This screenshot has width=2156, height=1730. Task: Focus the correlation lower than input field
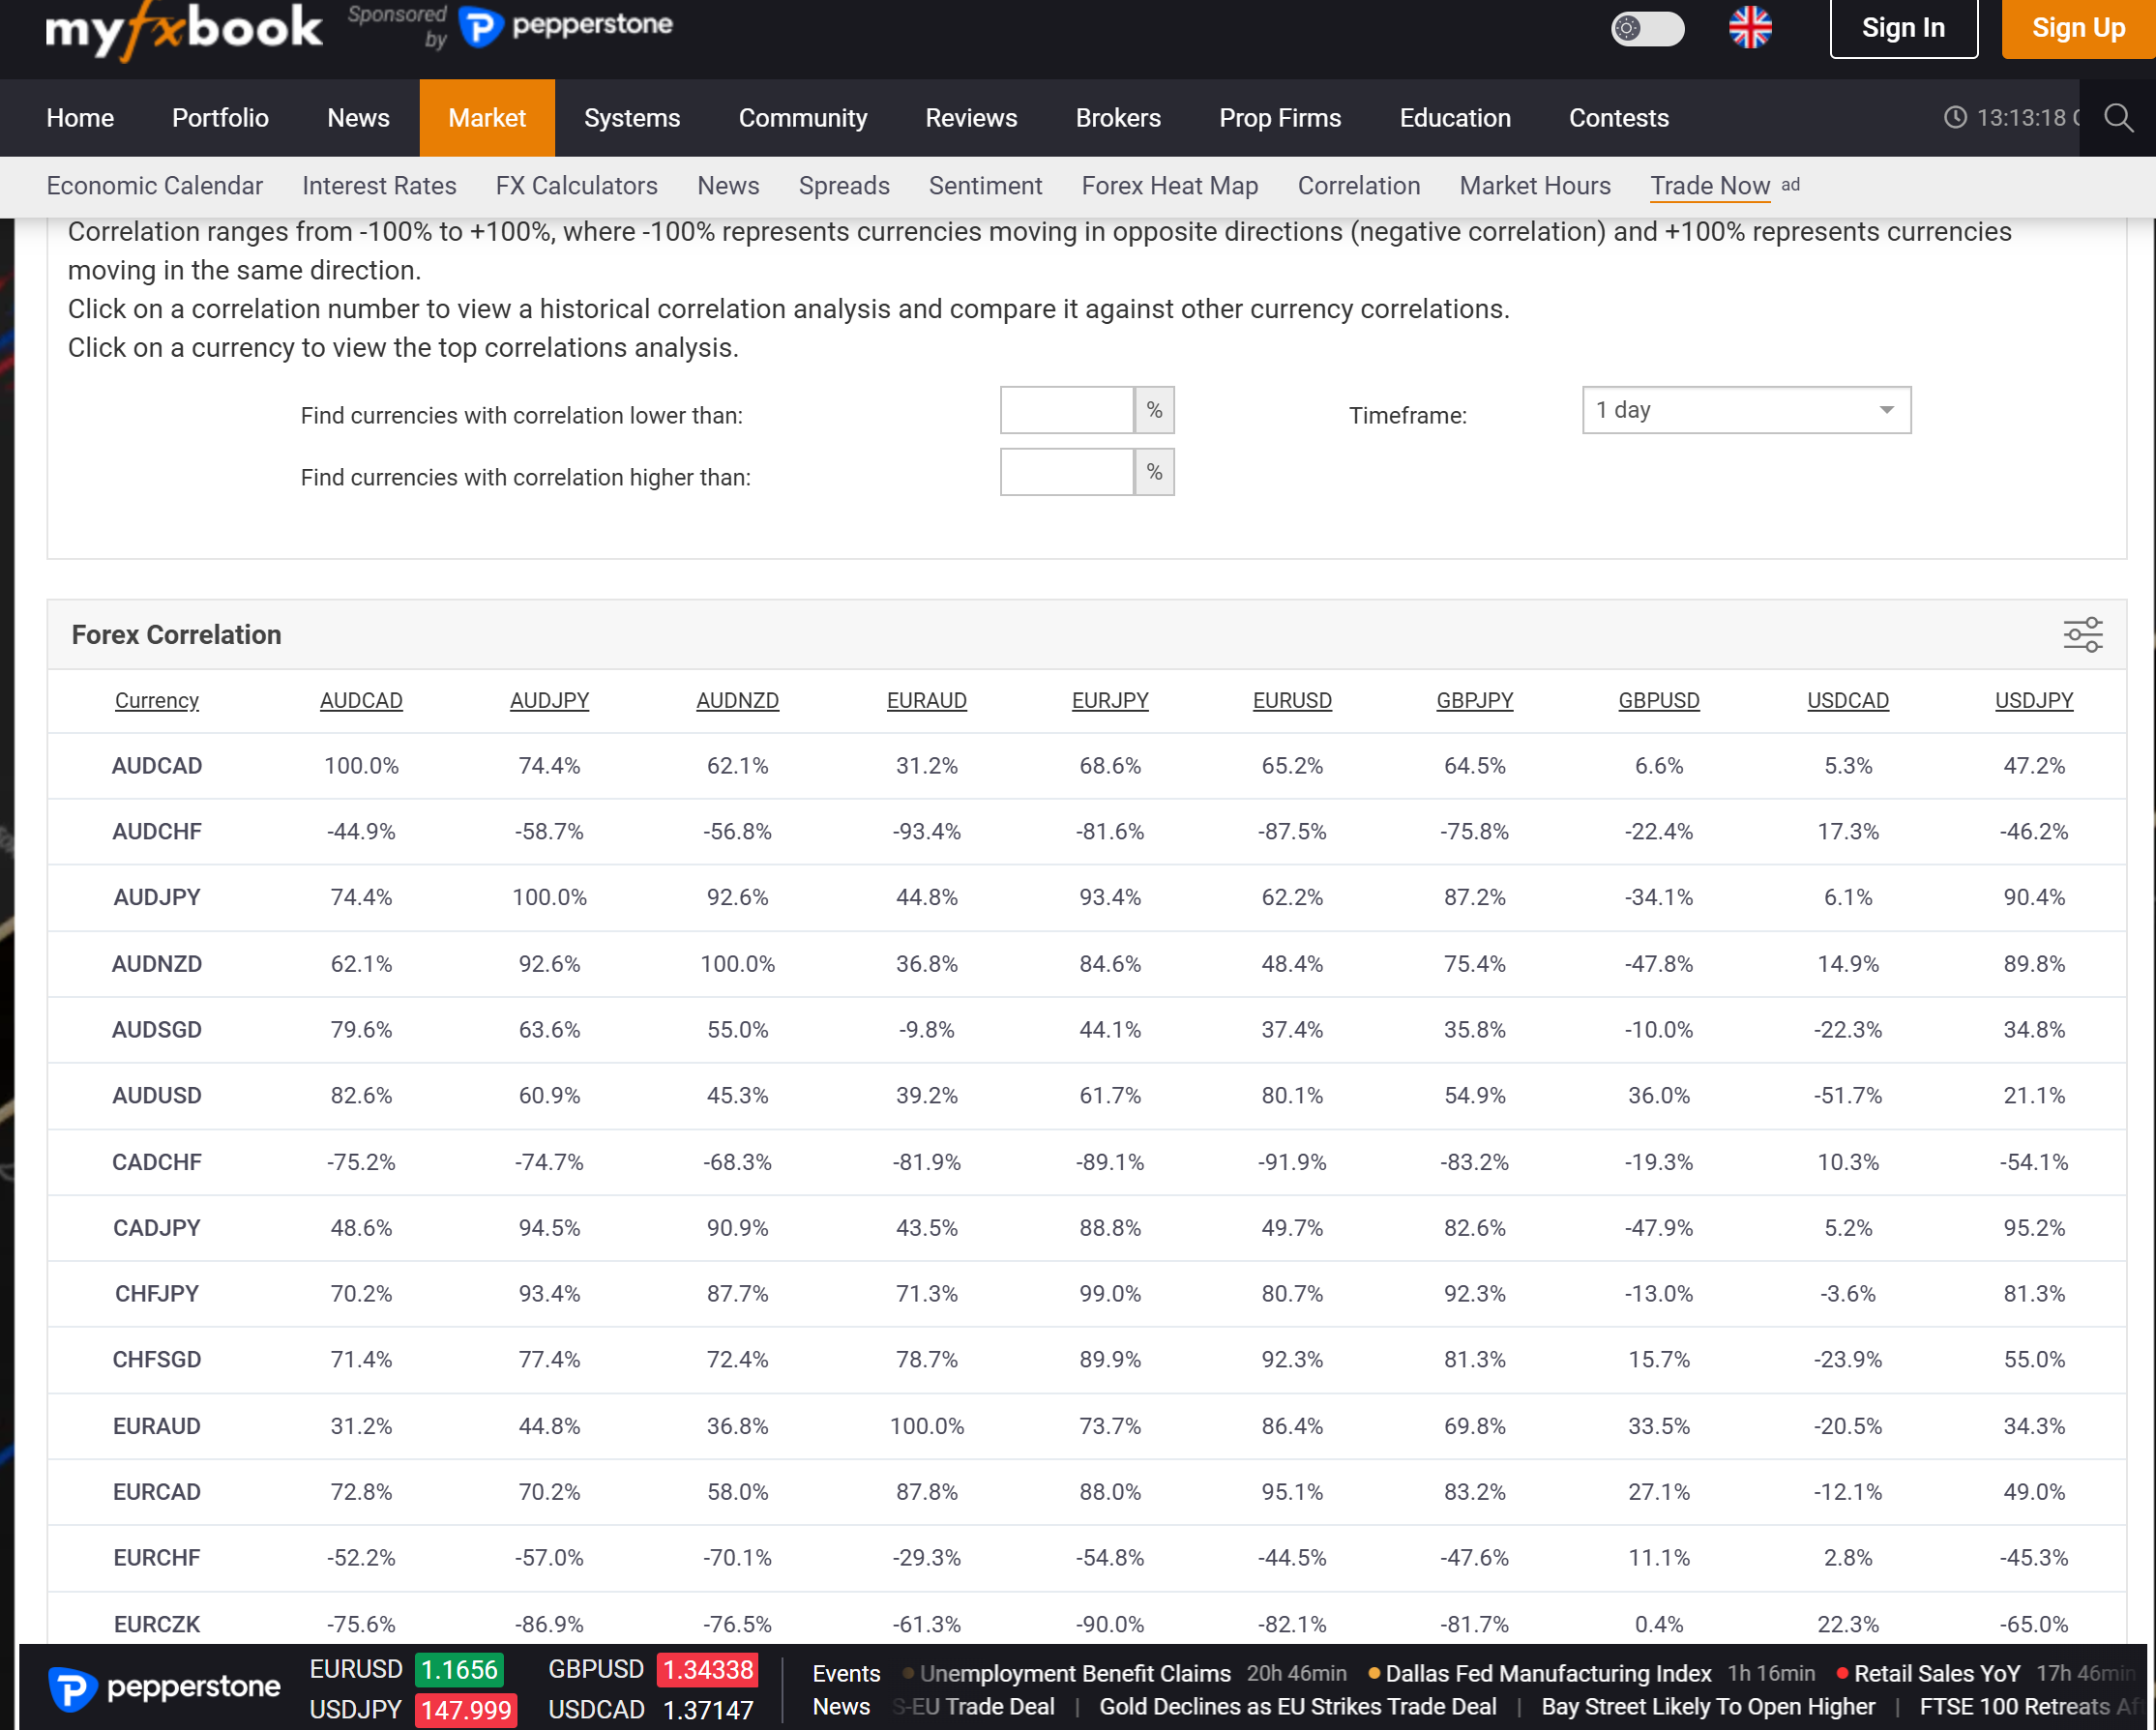click(x=1066, y=410)
